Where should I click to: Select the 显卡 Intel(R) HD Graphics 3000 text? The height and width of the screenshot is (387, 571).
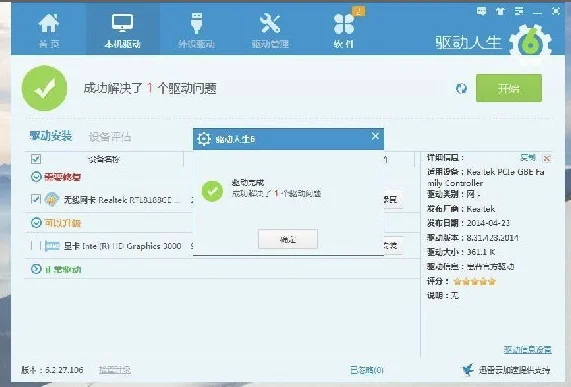click(x=122, y=246)
